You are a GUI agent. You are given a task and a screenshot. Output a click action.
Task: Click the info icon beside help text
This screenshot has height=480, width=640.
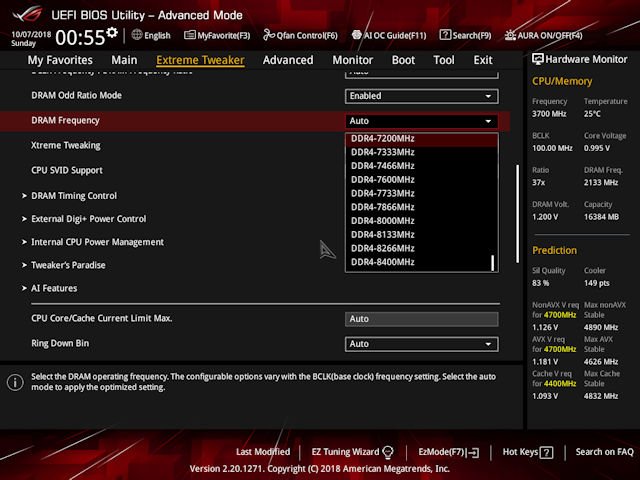tap(15, 382)
